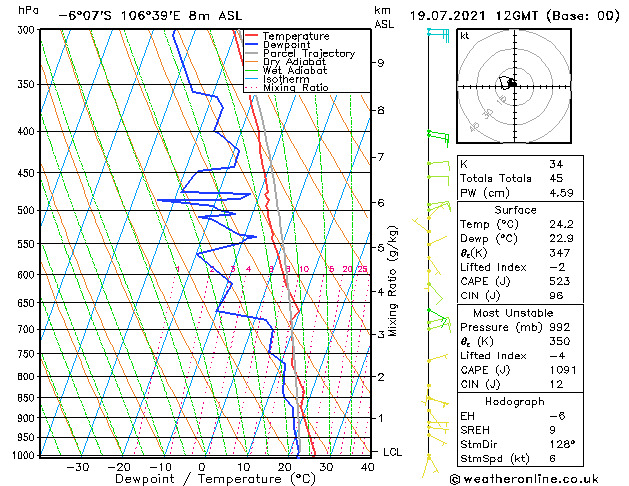629x486 pixels.
Task: Click the 300 hPa pressure axis label
Action: (28, 30)
